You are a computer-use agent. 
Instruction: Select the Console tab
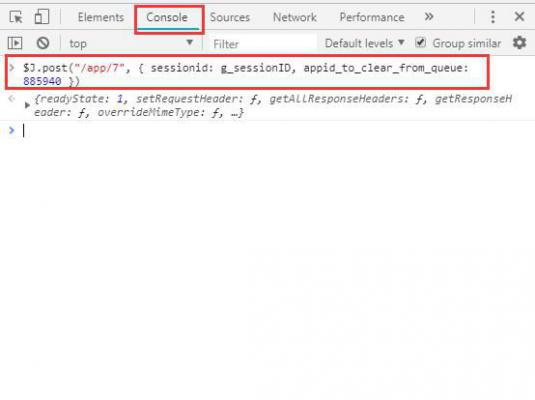point(167,17)
